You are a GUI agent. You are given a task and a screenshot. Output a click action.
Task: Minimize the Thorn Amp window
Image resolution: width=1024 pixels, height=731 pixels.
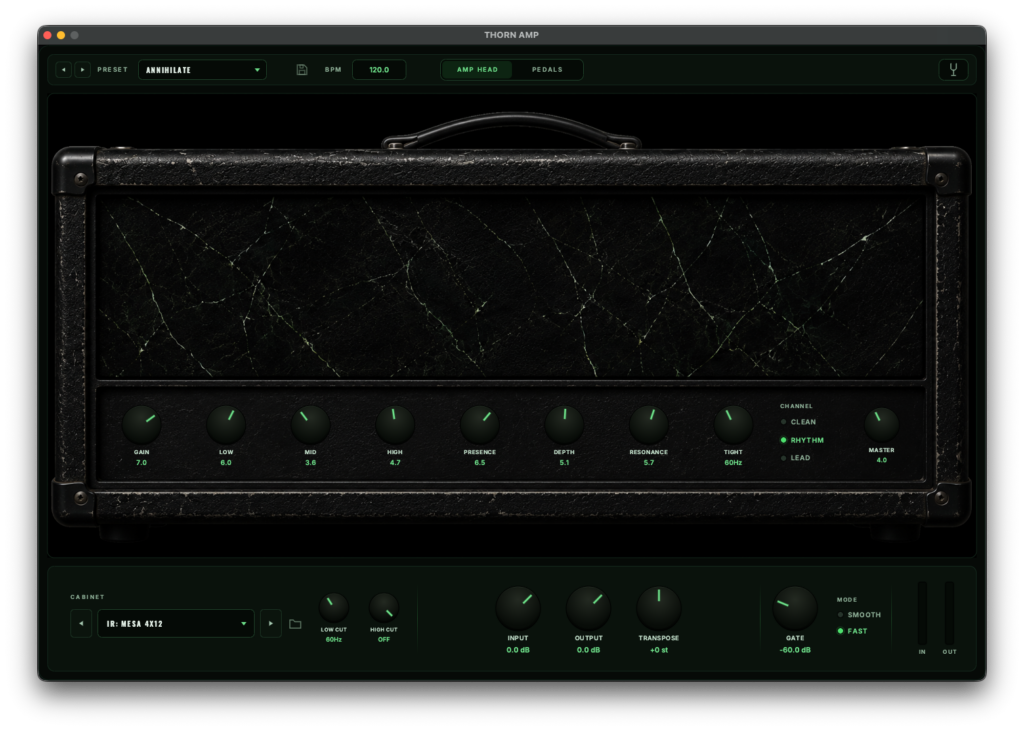(61, 35)
